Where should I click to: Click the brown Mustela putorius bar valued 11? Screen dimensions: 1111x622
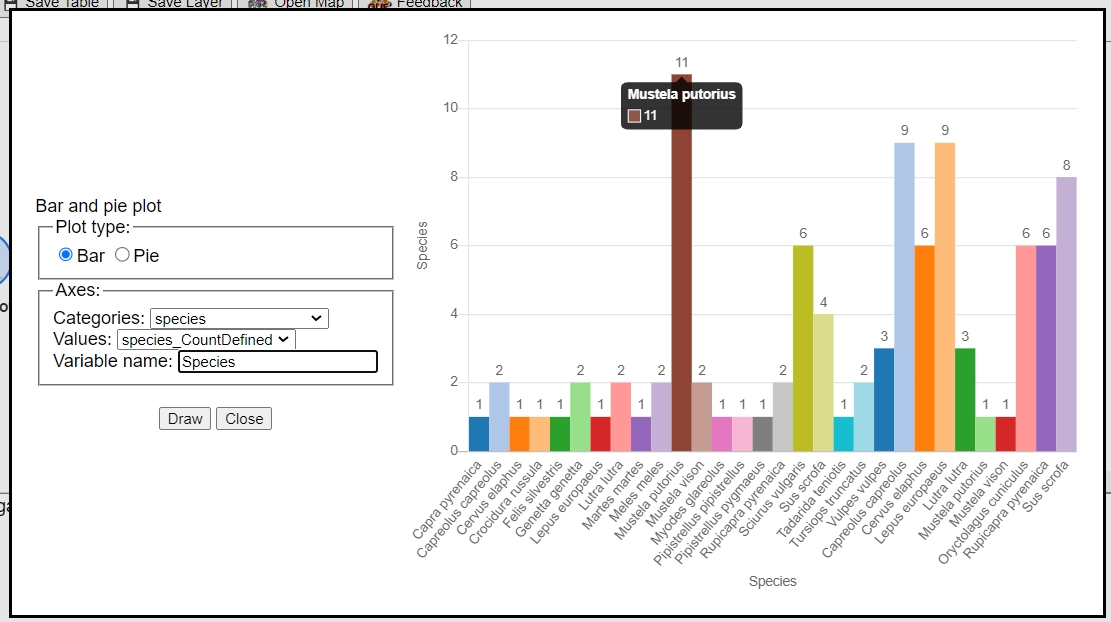click(682, 263)
